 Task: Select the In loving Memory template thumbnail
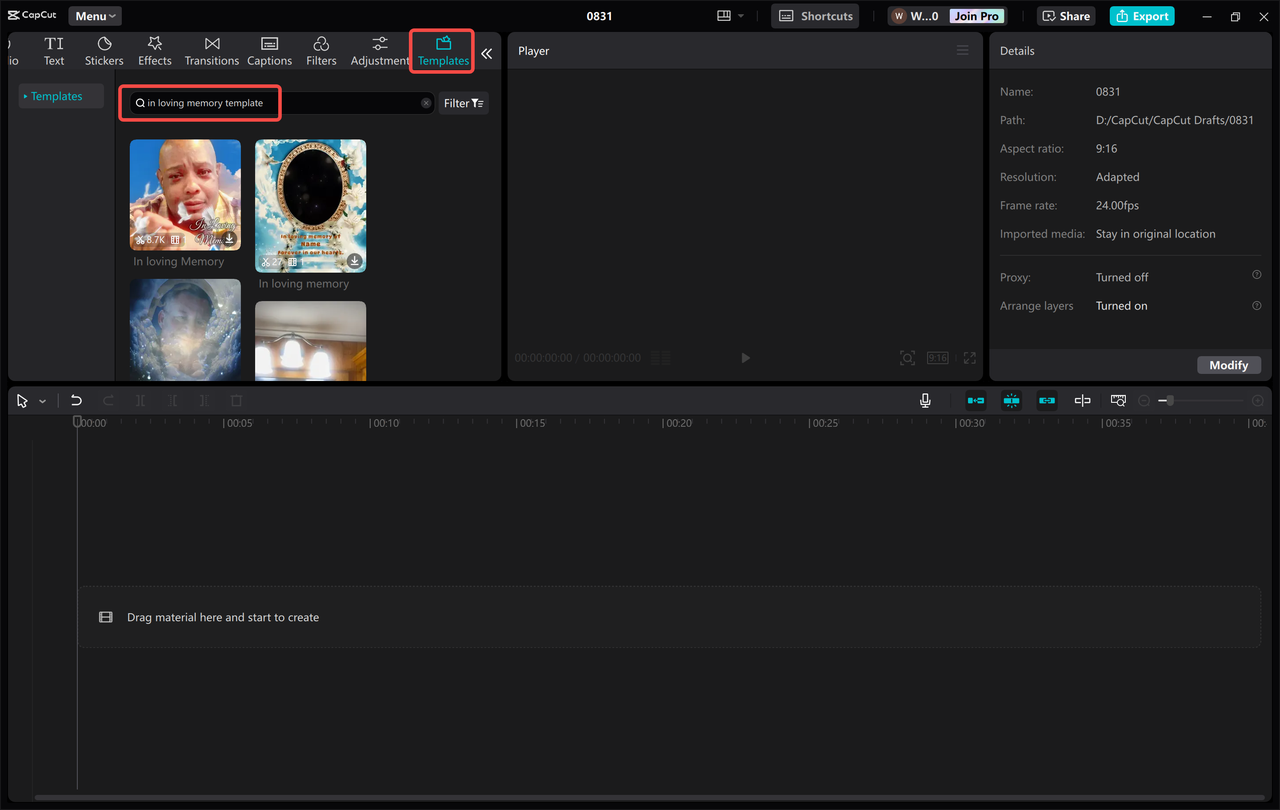click(x=185, y=195)
